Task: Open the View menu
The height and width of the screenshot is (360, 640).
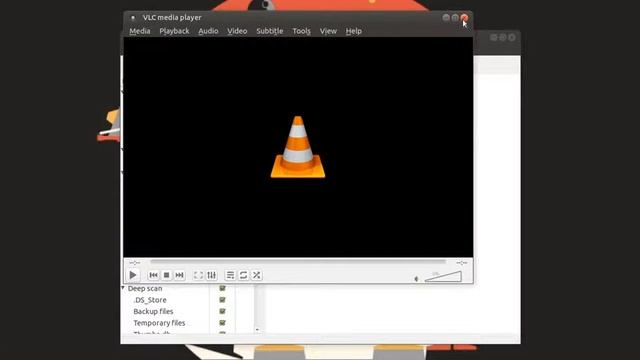Action: pyautogui.click(x=328, y=31)
